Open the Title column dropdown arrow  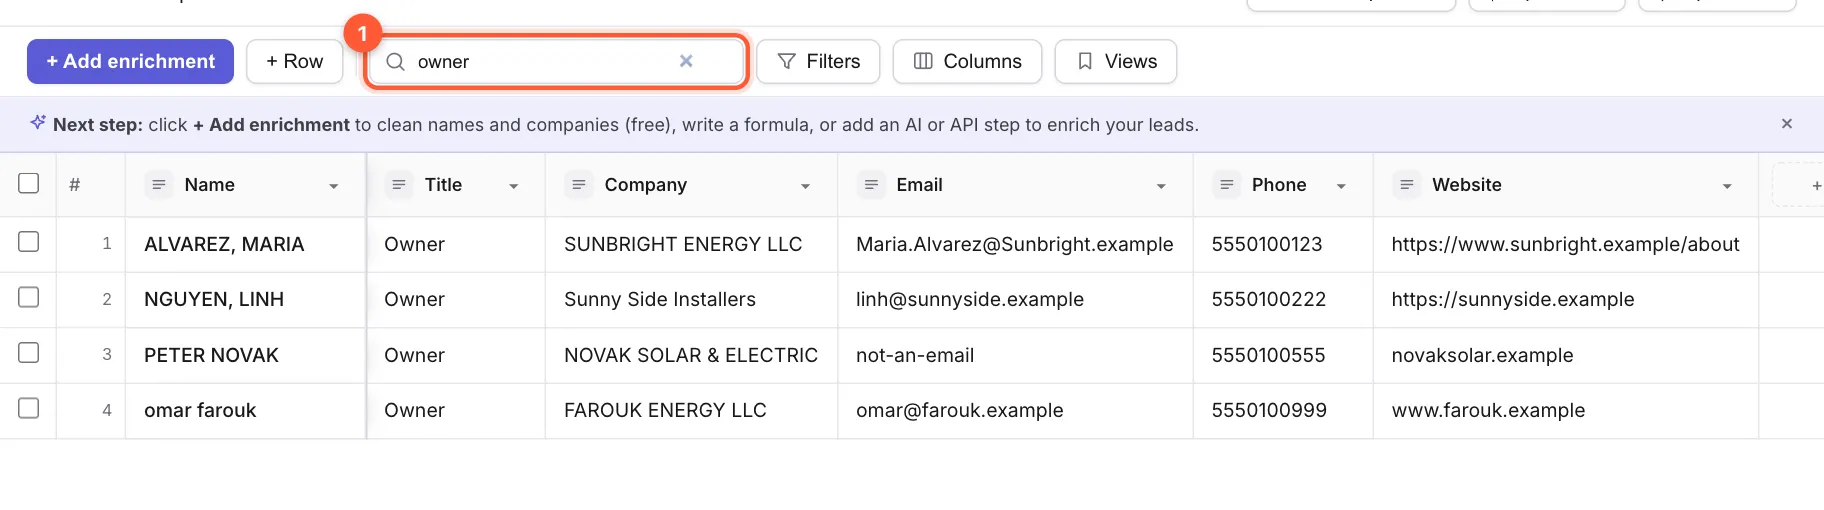(514, 186)
